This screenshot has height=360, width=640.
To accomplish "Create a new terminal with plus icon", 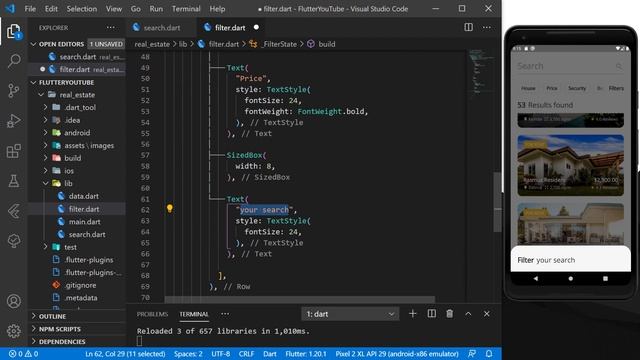I will [413, 313].
